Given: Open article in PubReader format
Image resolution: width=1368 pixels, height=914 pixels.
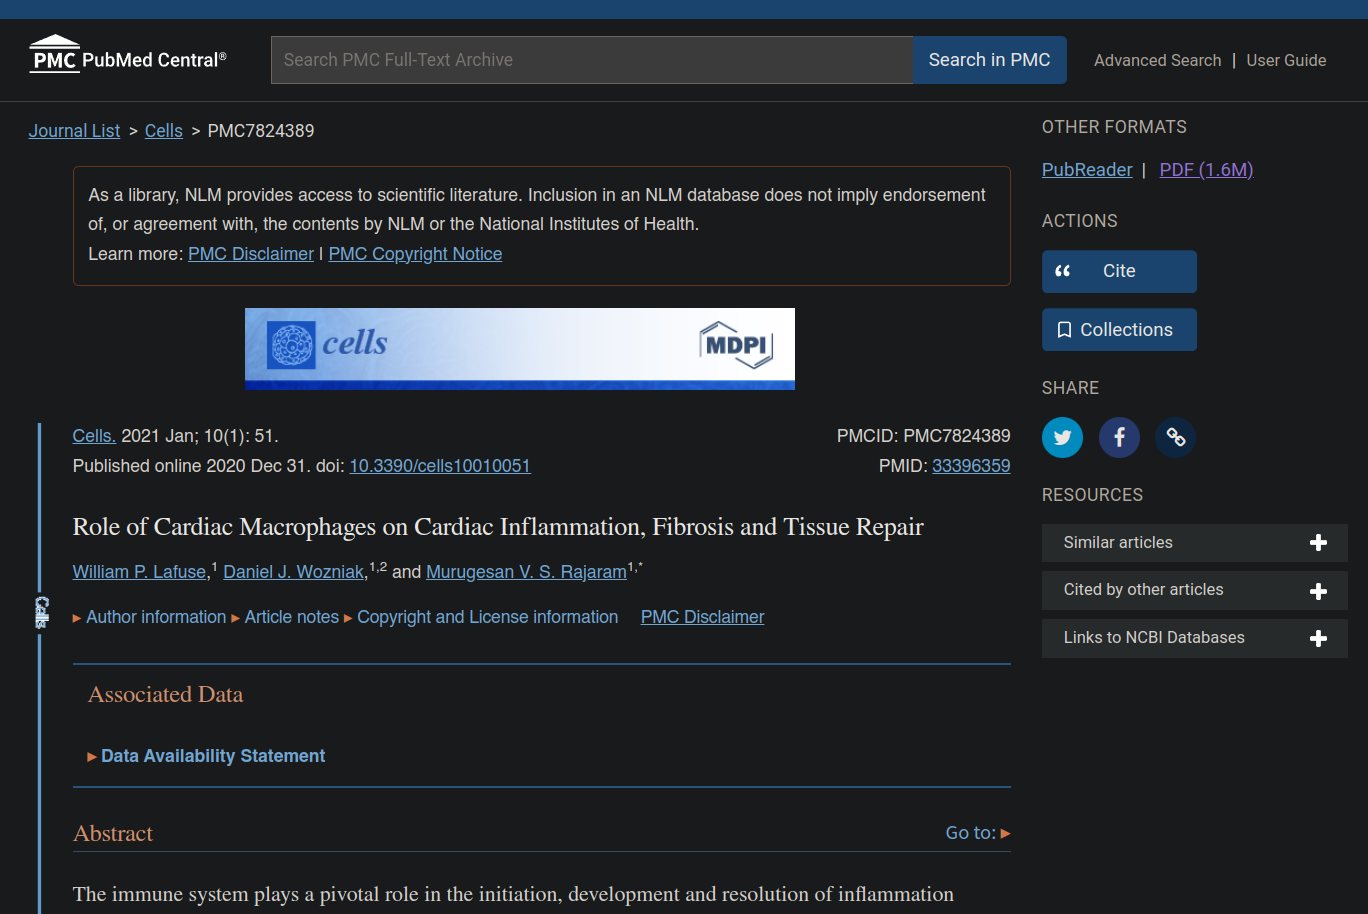Looking at the screenshot, I should [1087, 170].
